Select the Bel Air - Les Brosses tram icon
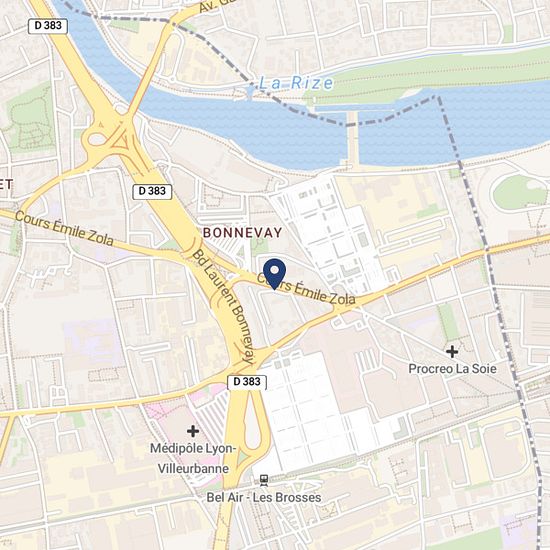This screenshot has height=550, width=550. [264, 481]
